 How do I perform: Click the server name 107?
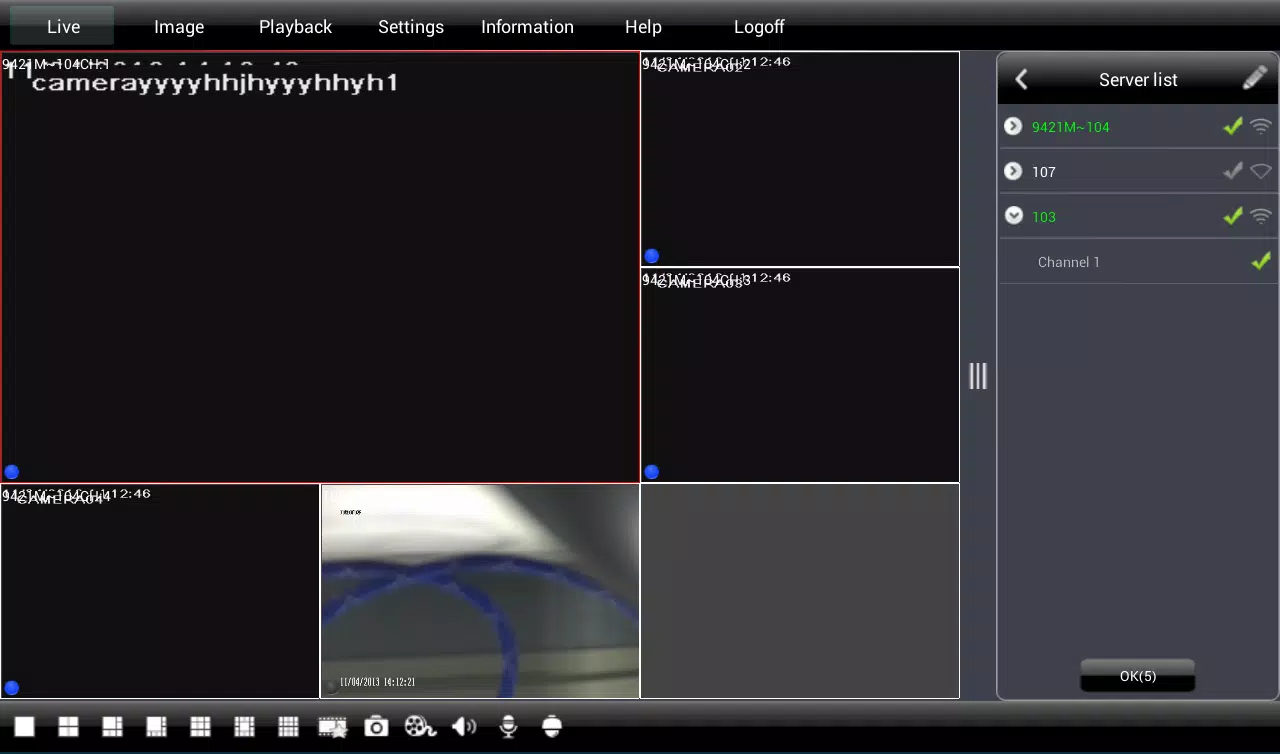1044,172
